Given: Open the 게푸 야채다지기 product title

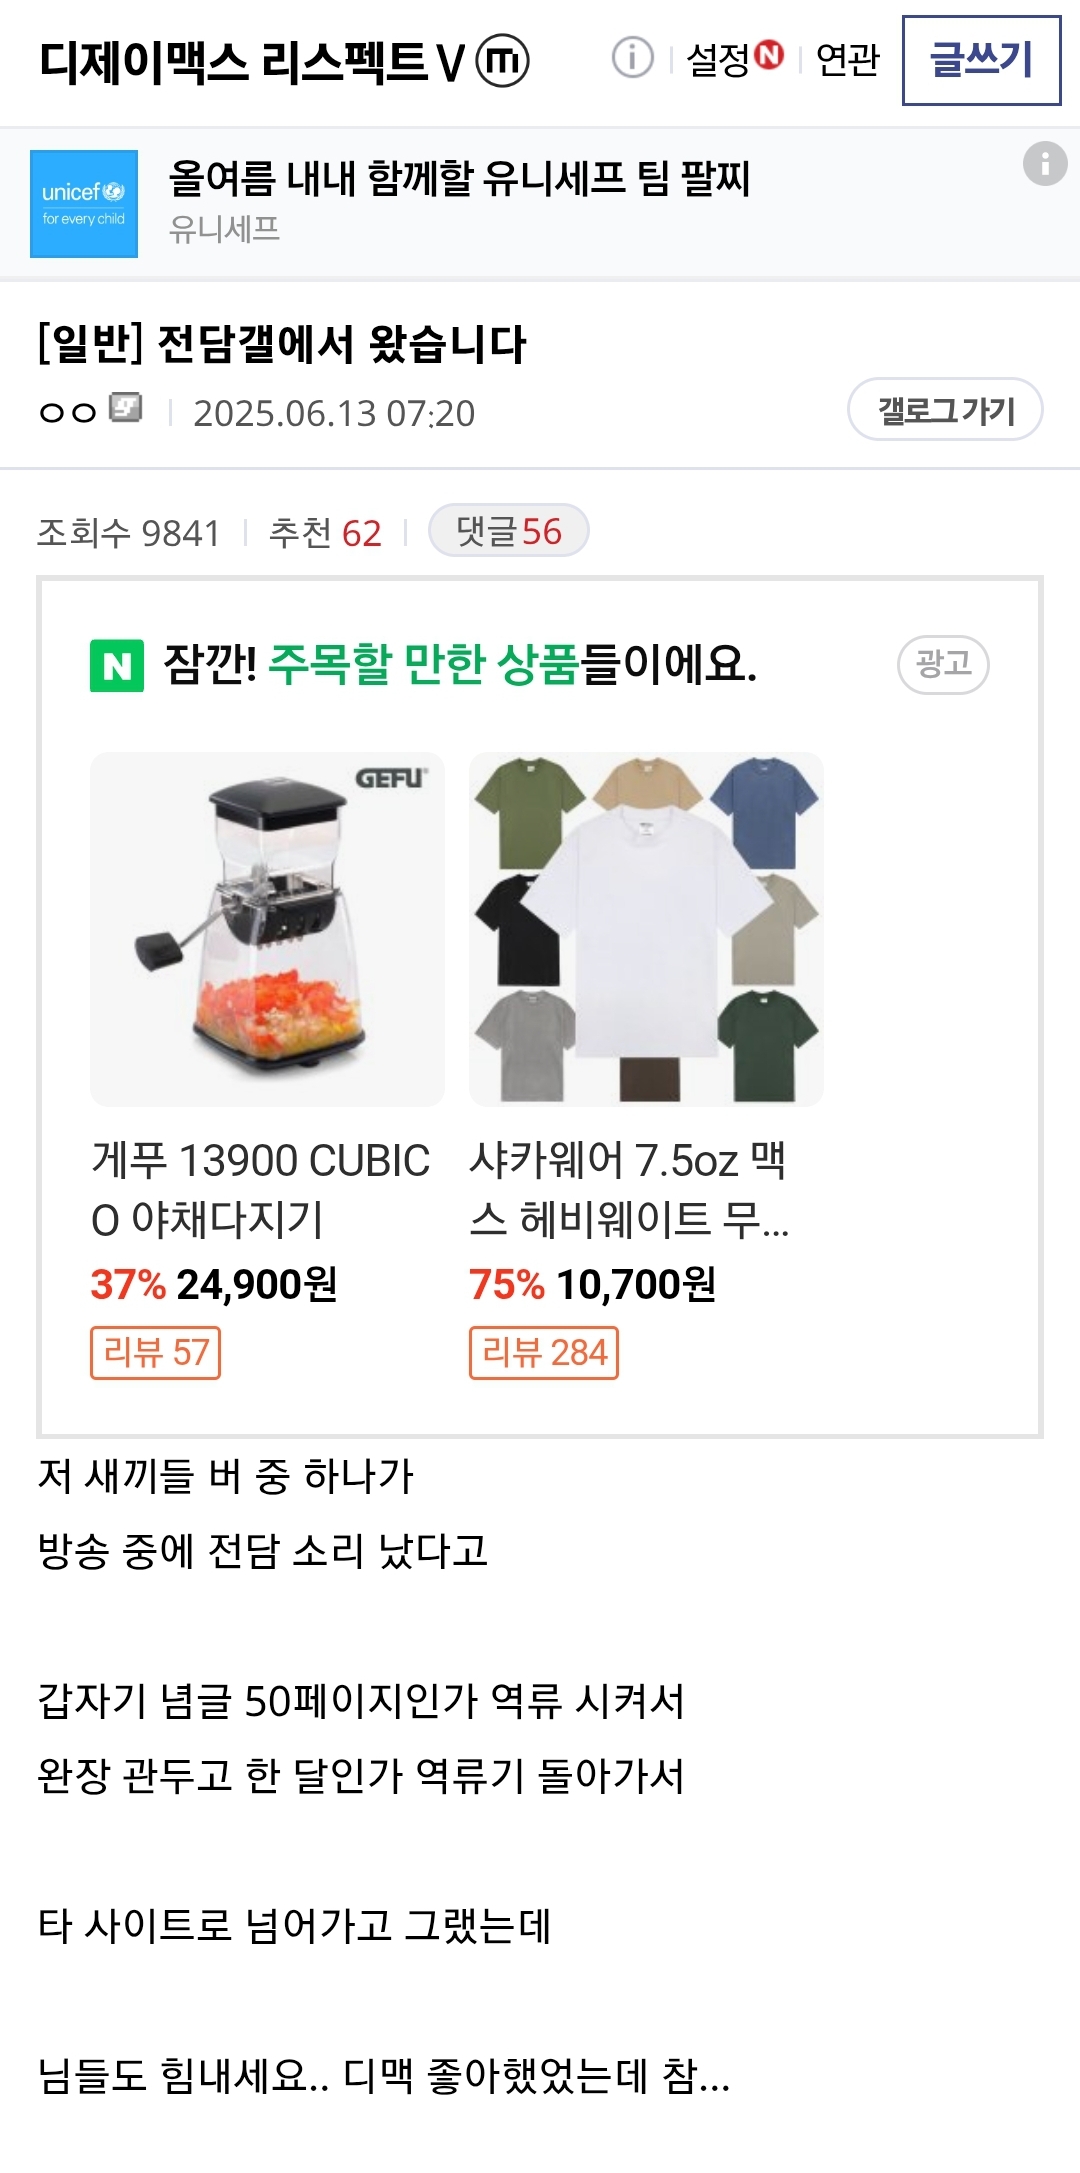Looking at the screenshot, I should (260, 1189).
